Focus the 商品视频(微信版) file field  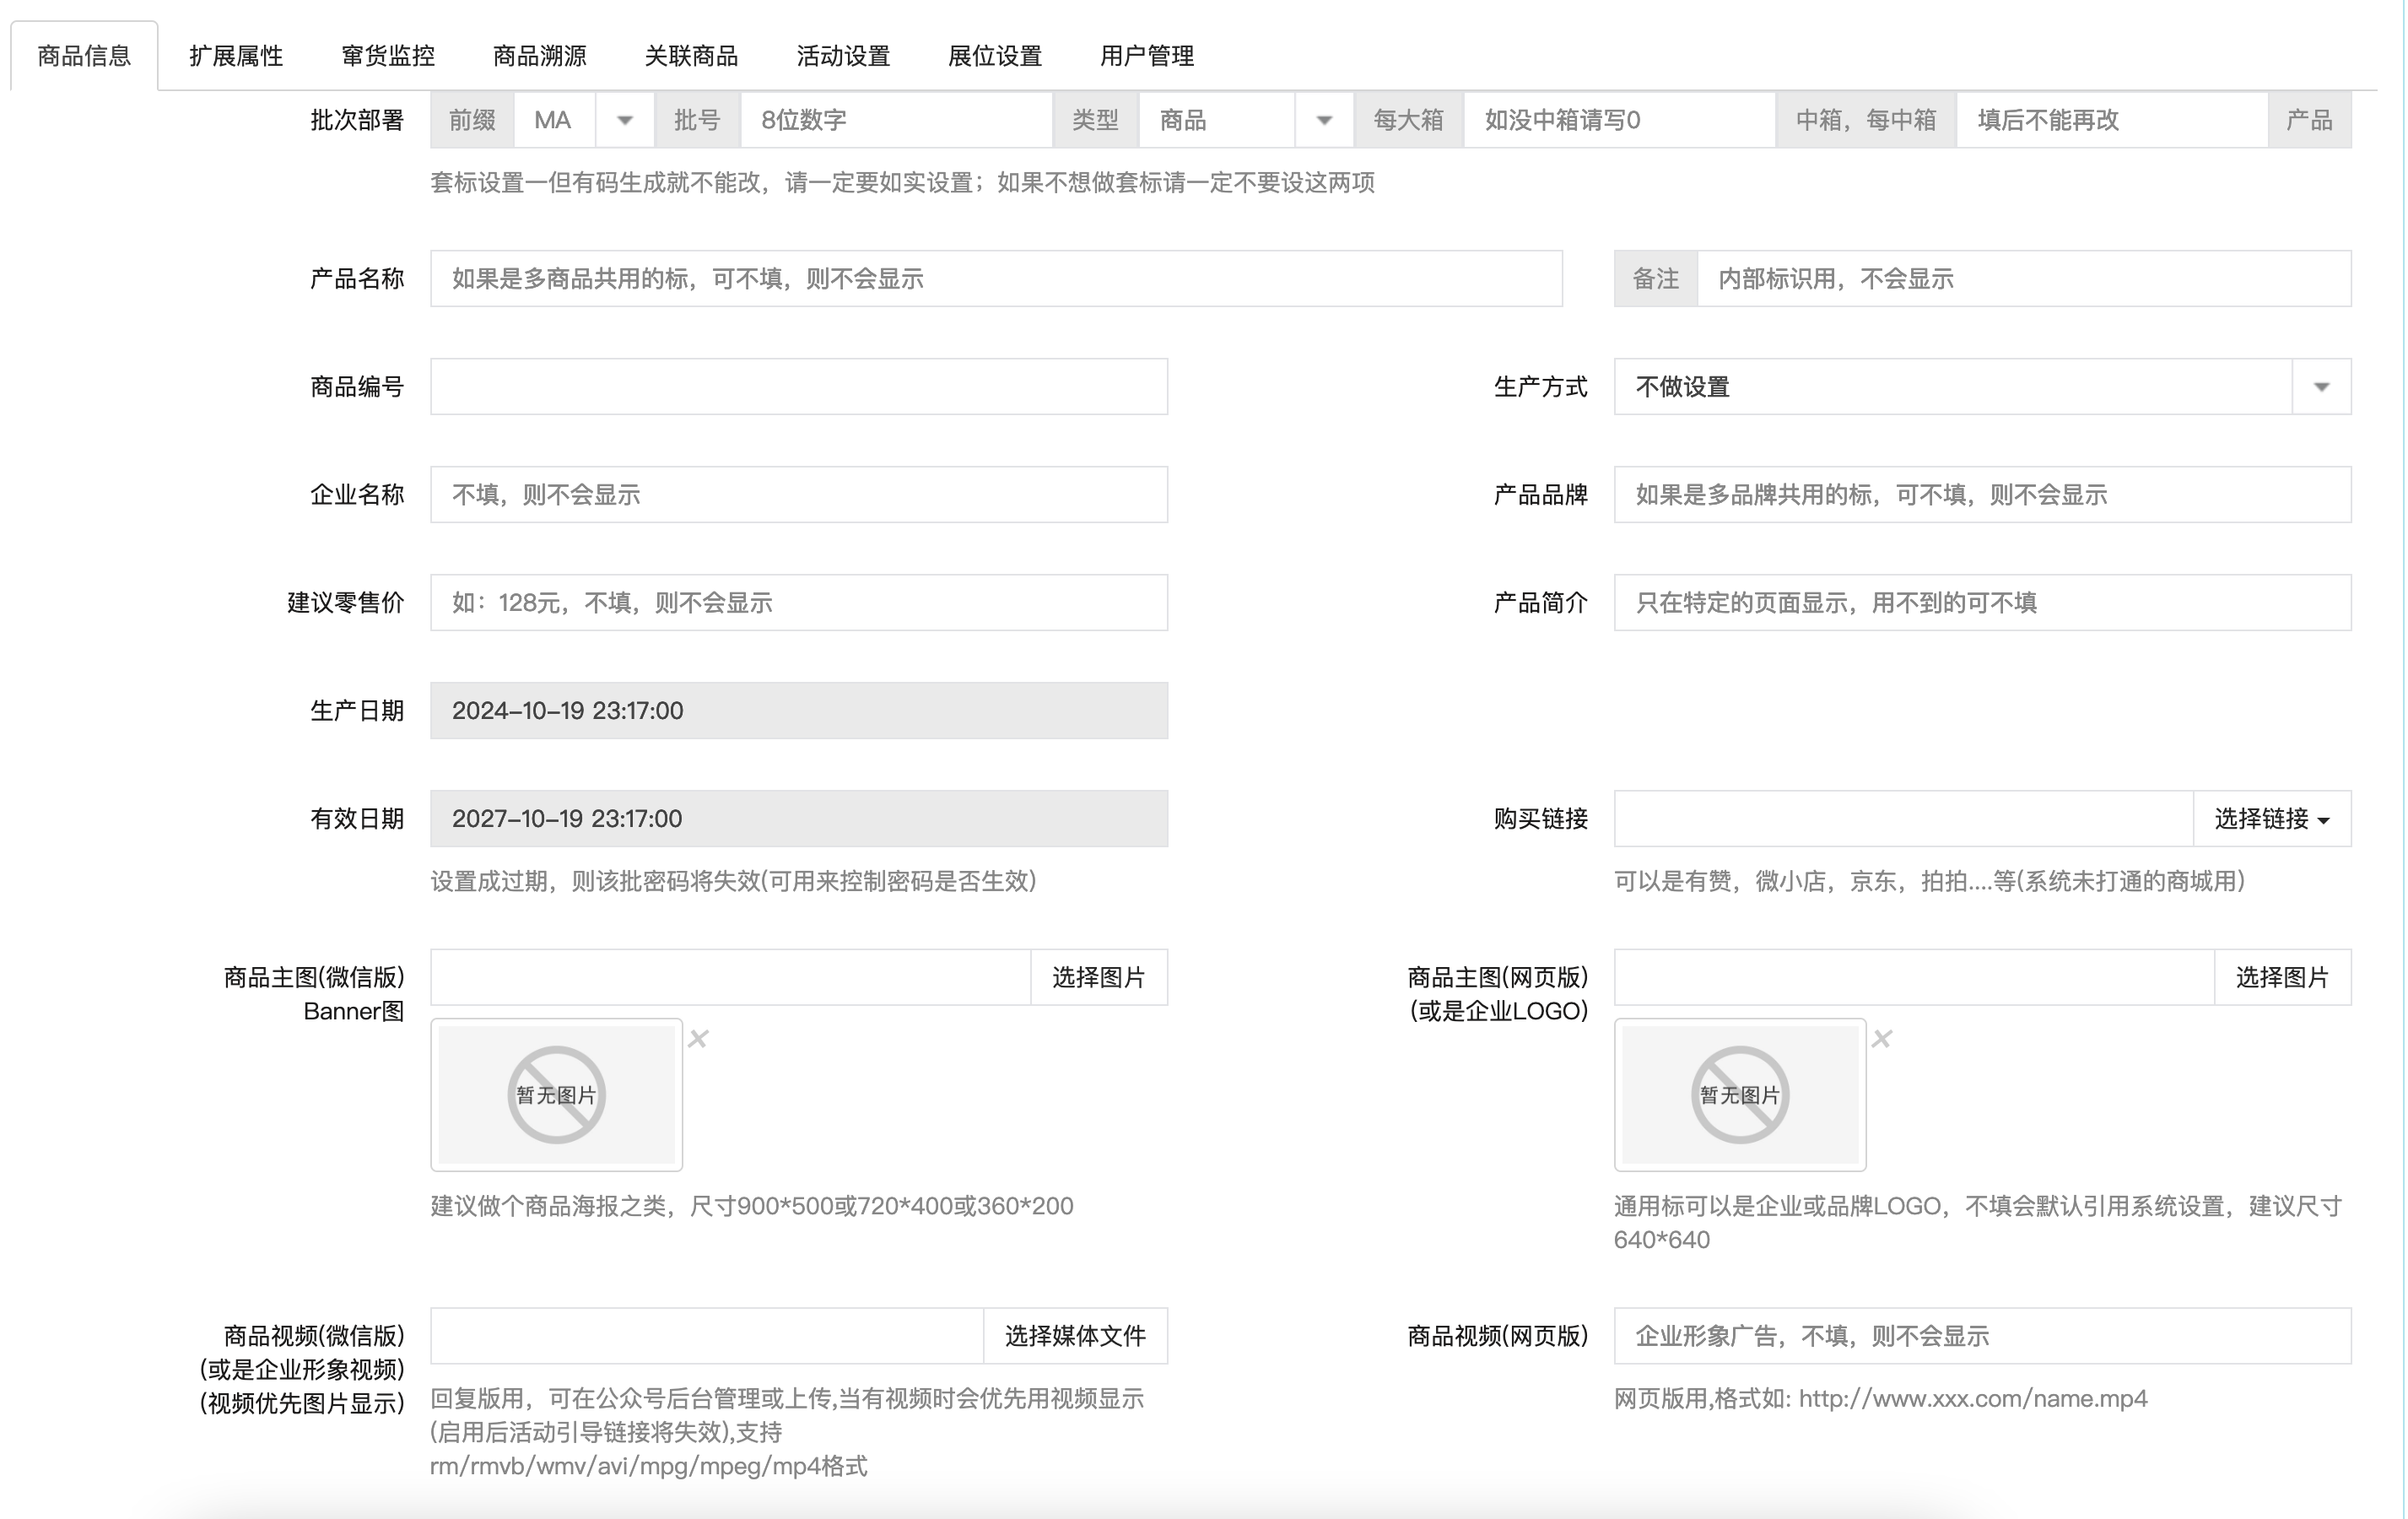point(707,1336)
